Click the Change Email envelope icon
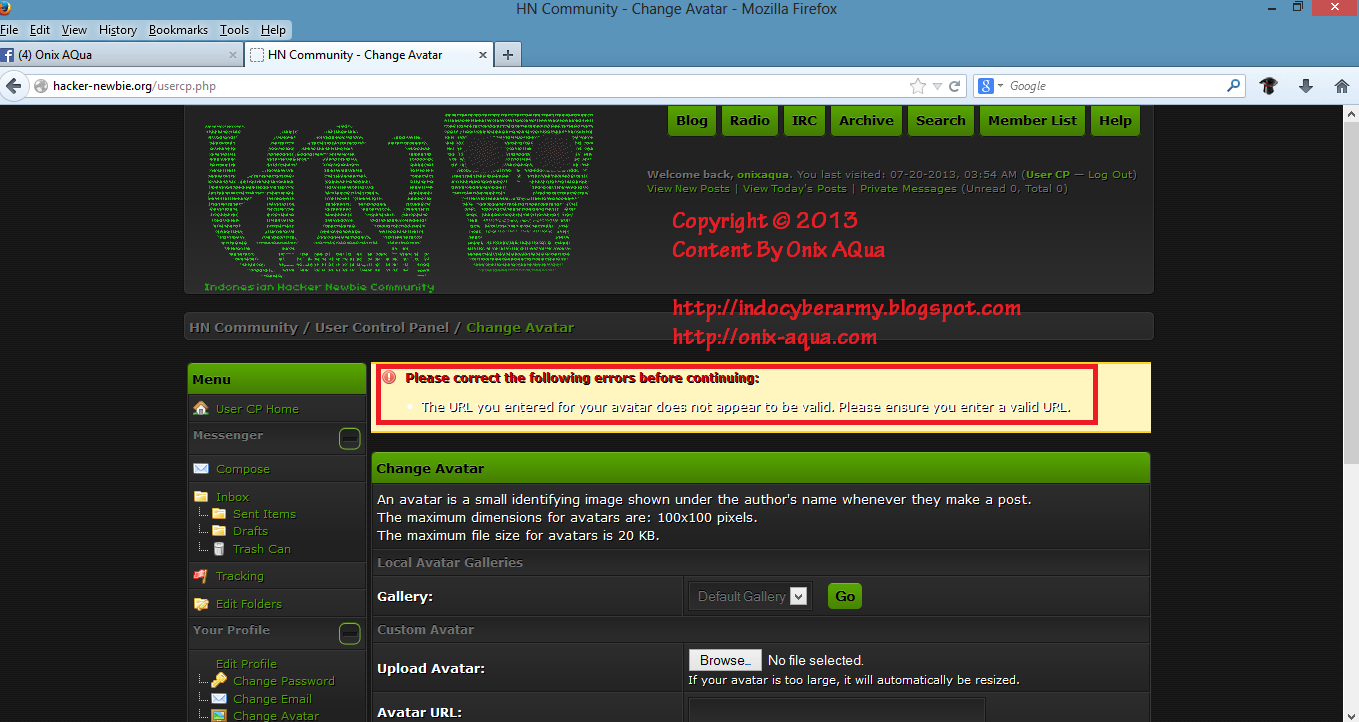This screenshot has height=722, width=1359. [x=219, y=698]
